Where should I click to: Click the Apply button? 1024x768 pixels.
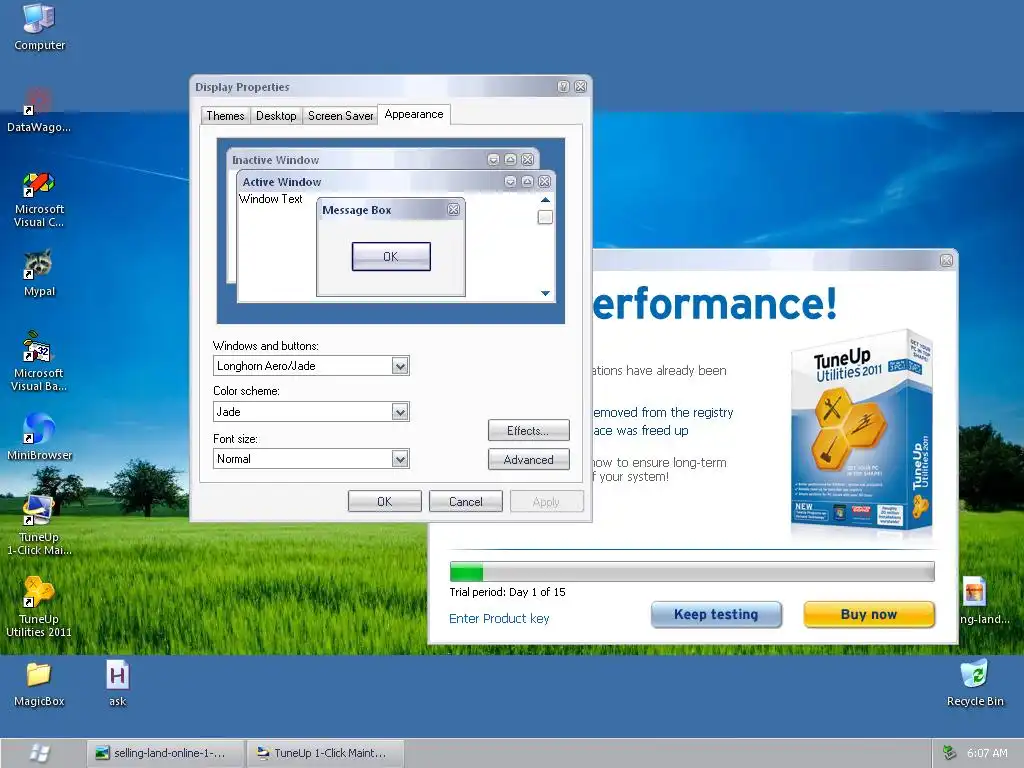546,502
